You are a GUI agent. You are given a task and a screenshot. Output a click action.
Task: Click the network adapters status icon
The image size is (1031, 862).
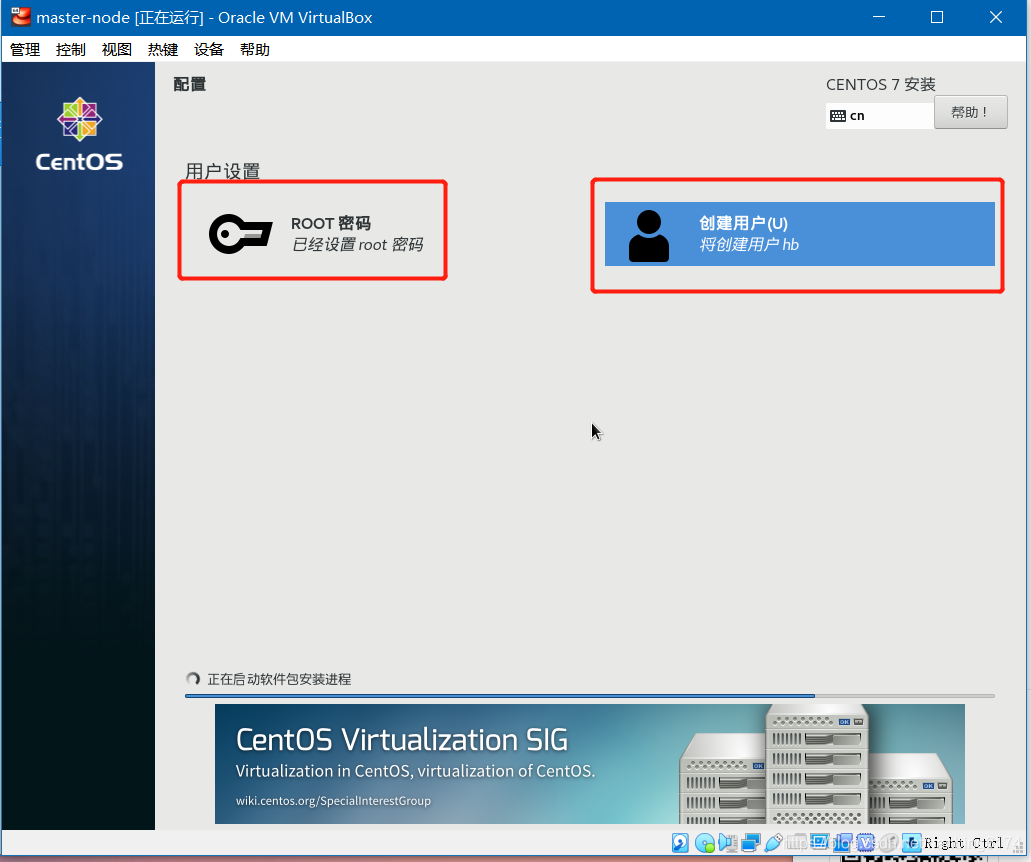750,842
